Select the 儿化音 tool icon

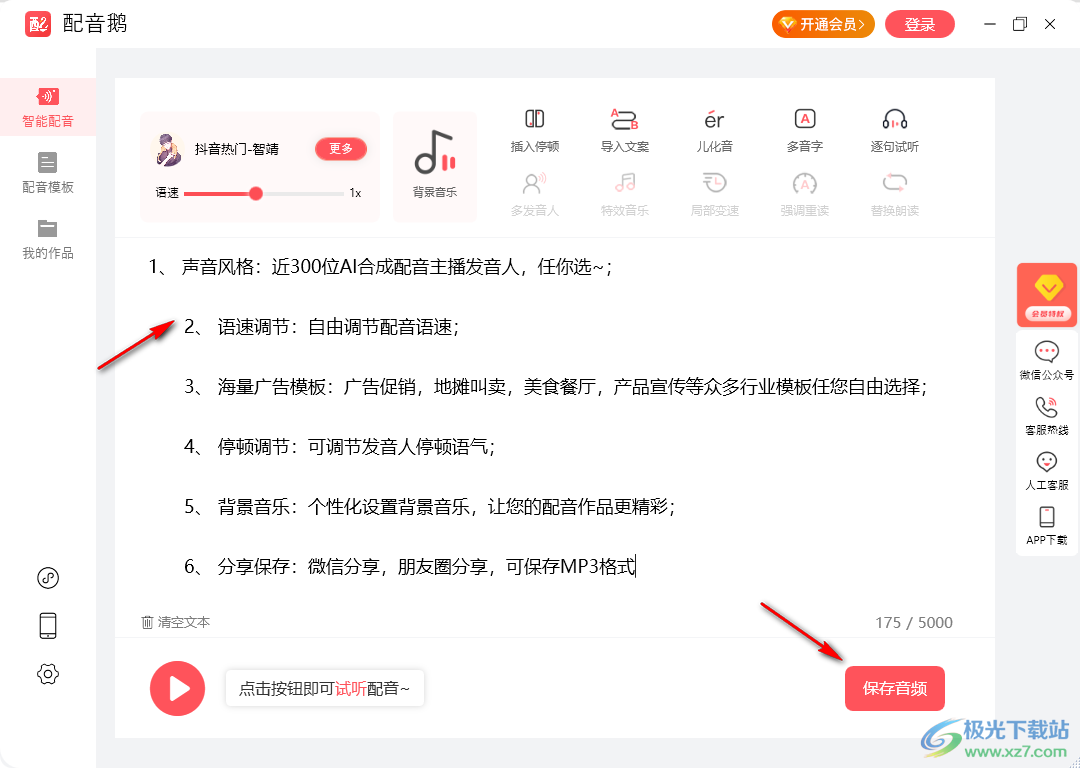(714, 120)
